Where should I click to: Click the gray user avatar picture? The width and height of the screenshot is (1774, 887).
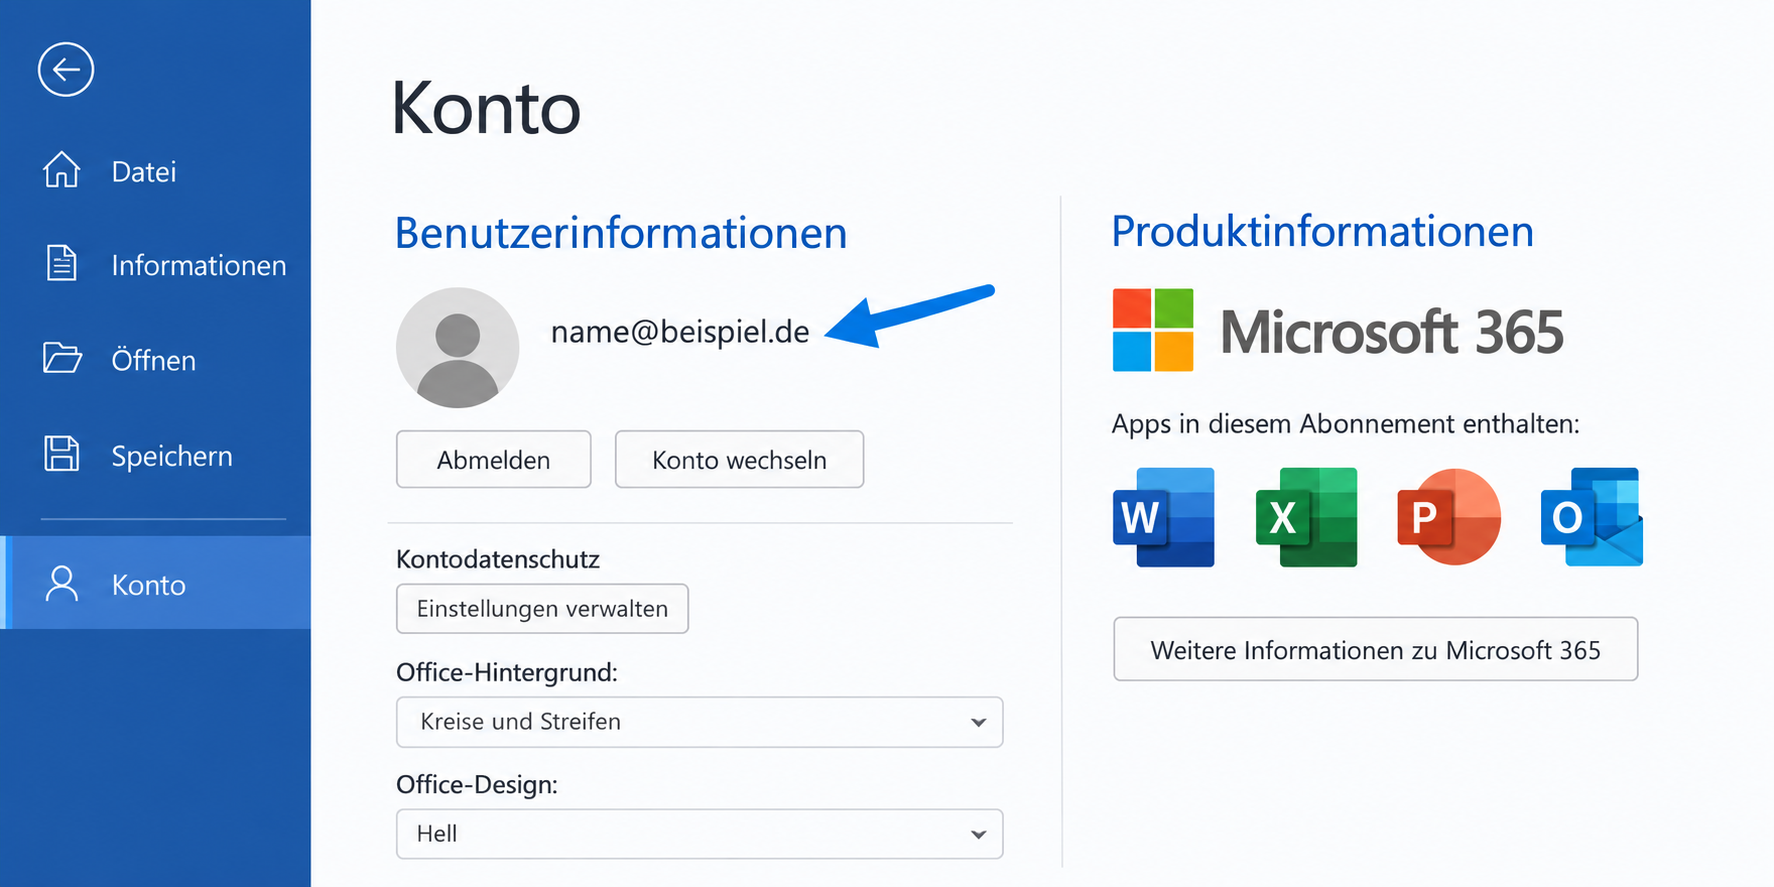click(x=458, y=348)
